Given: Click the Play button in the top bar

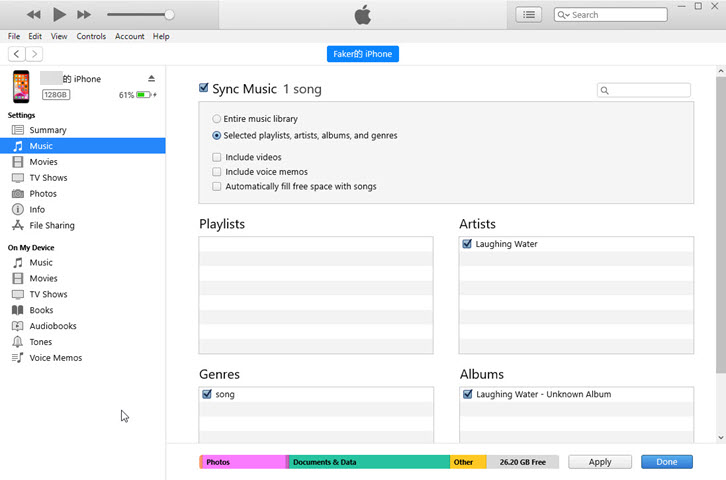Looking at the screenshot, I should (59, 14).
